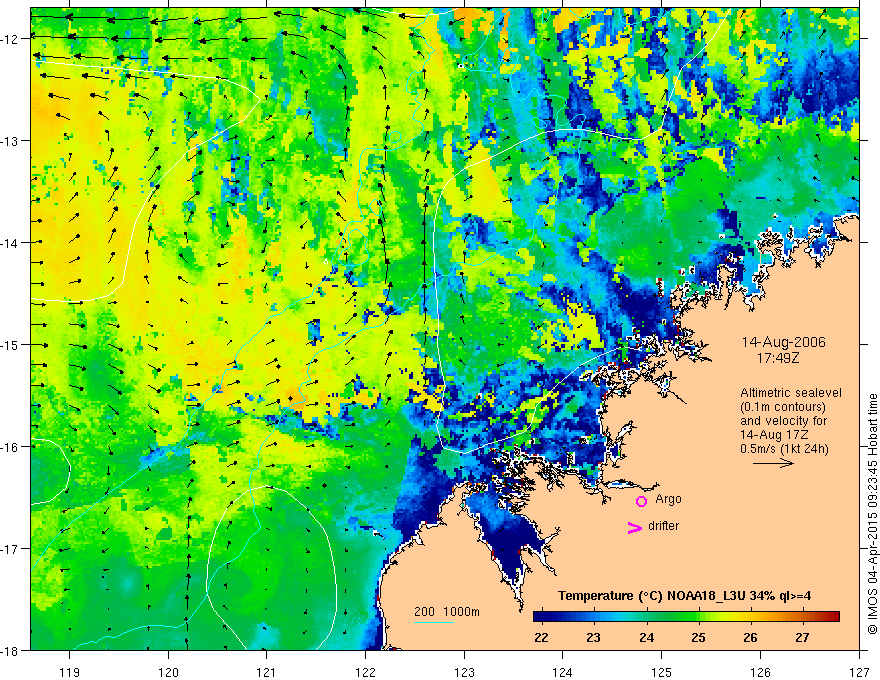880x680 pixels.
Task: Click the magenta Argo circle legend icon
Action: 641,501
